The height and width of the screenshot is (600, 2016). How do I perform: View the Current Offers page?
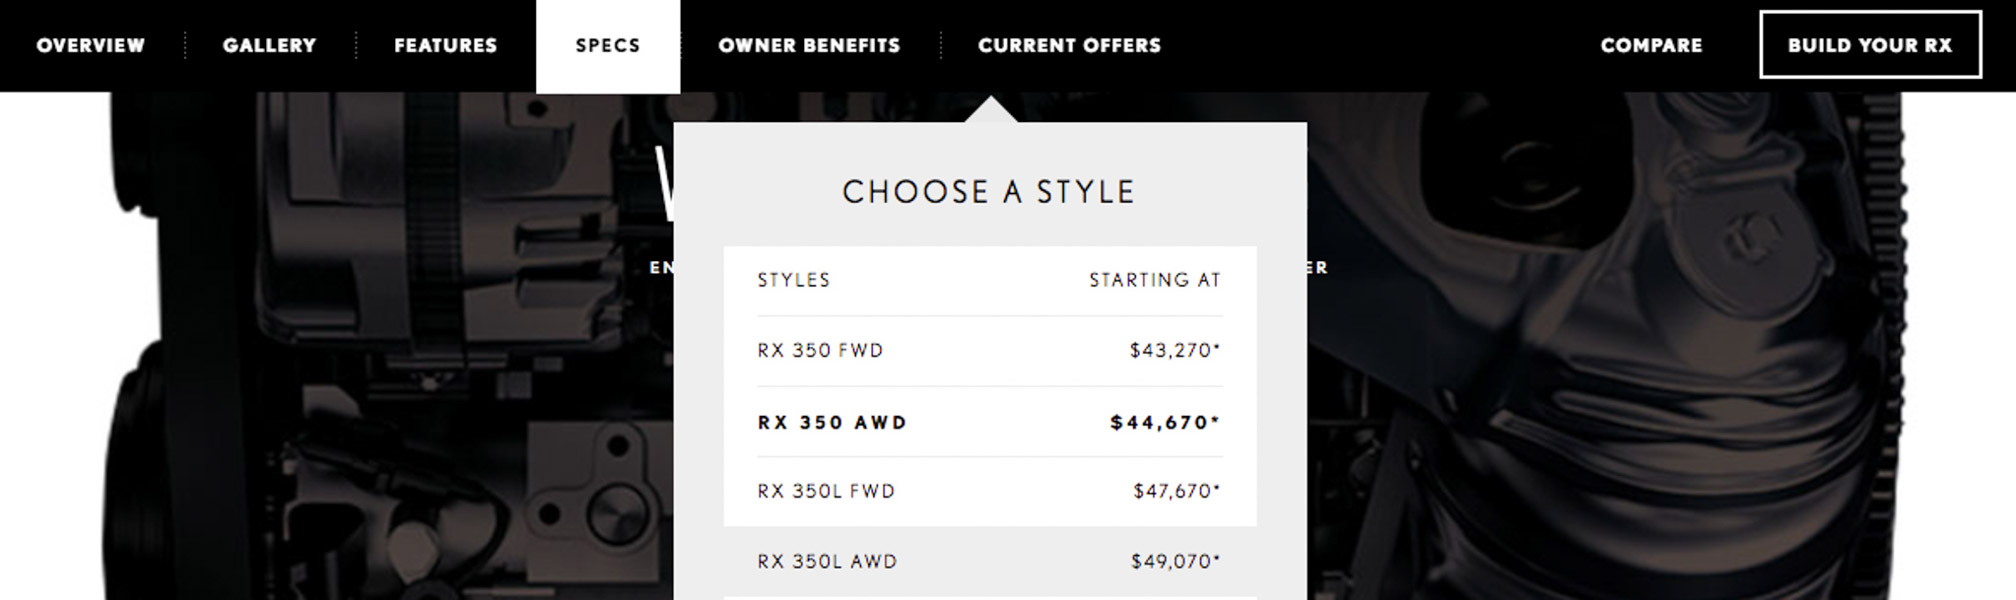point(1069,46)
